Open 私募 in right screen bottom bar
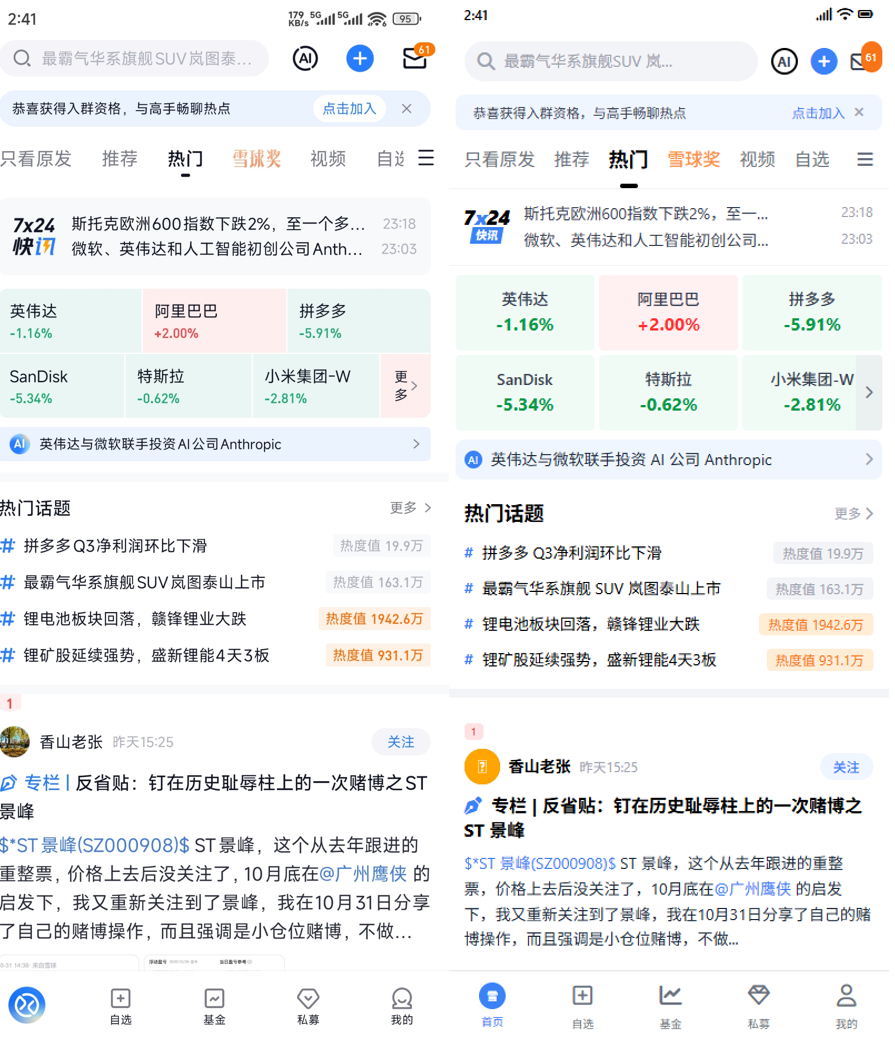The image size is (895, 1040). pyautogui.click(x=758, y=1006)
